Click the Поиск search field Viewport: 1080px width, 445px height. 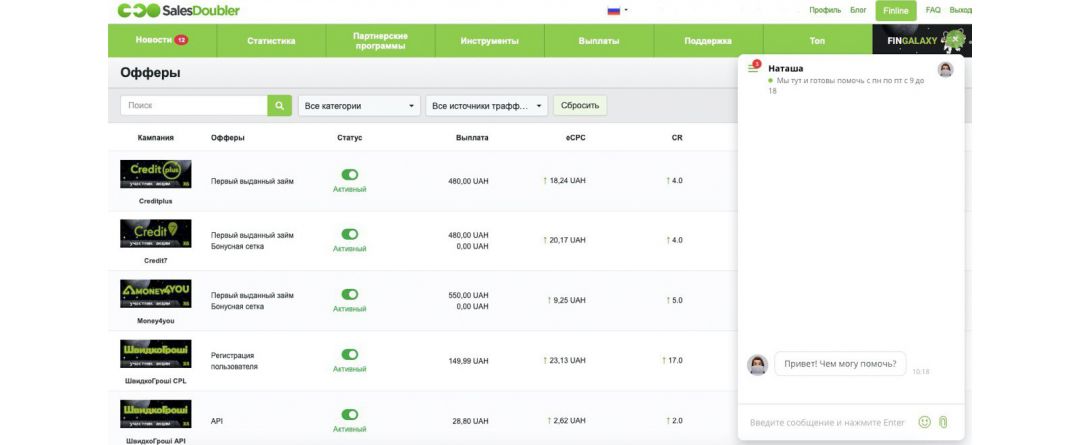tap(194, 105)
